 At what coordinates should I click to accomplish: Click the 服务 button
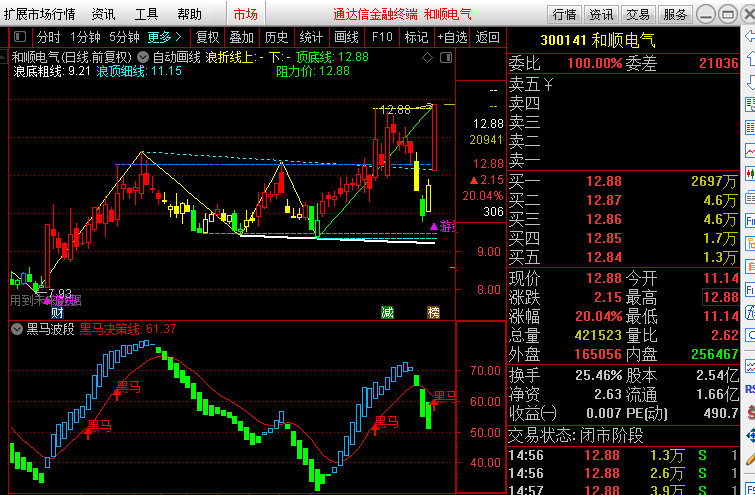675,14
